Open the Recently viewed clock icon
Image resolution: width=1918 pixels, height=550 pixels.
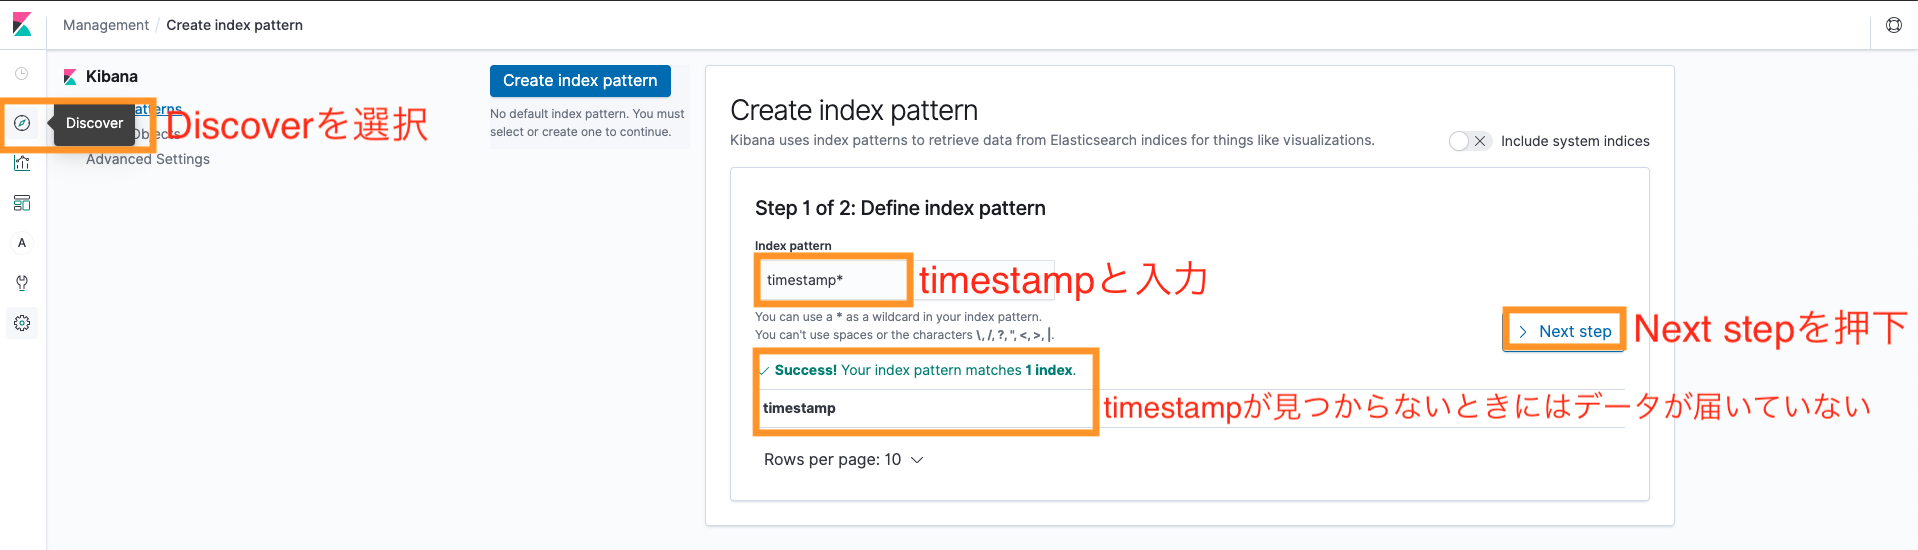pos(22,74)
